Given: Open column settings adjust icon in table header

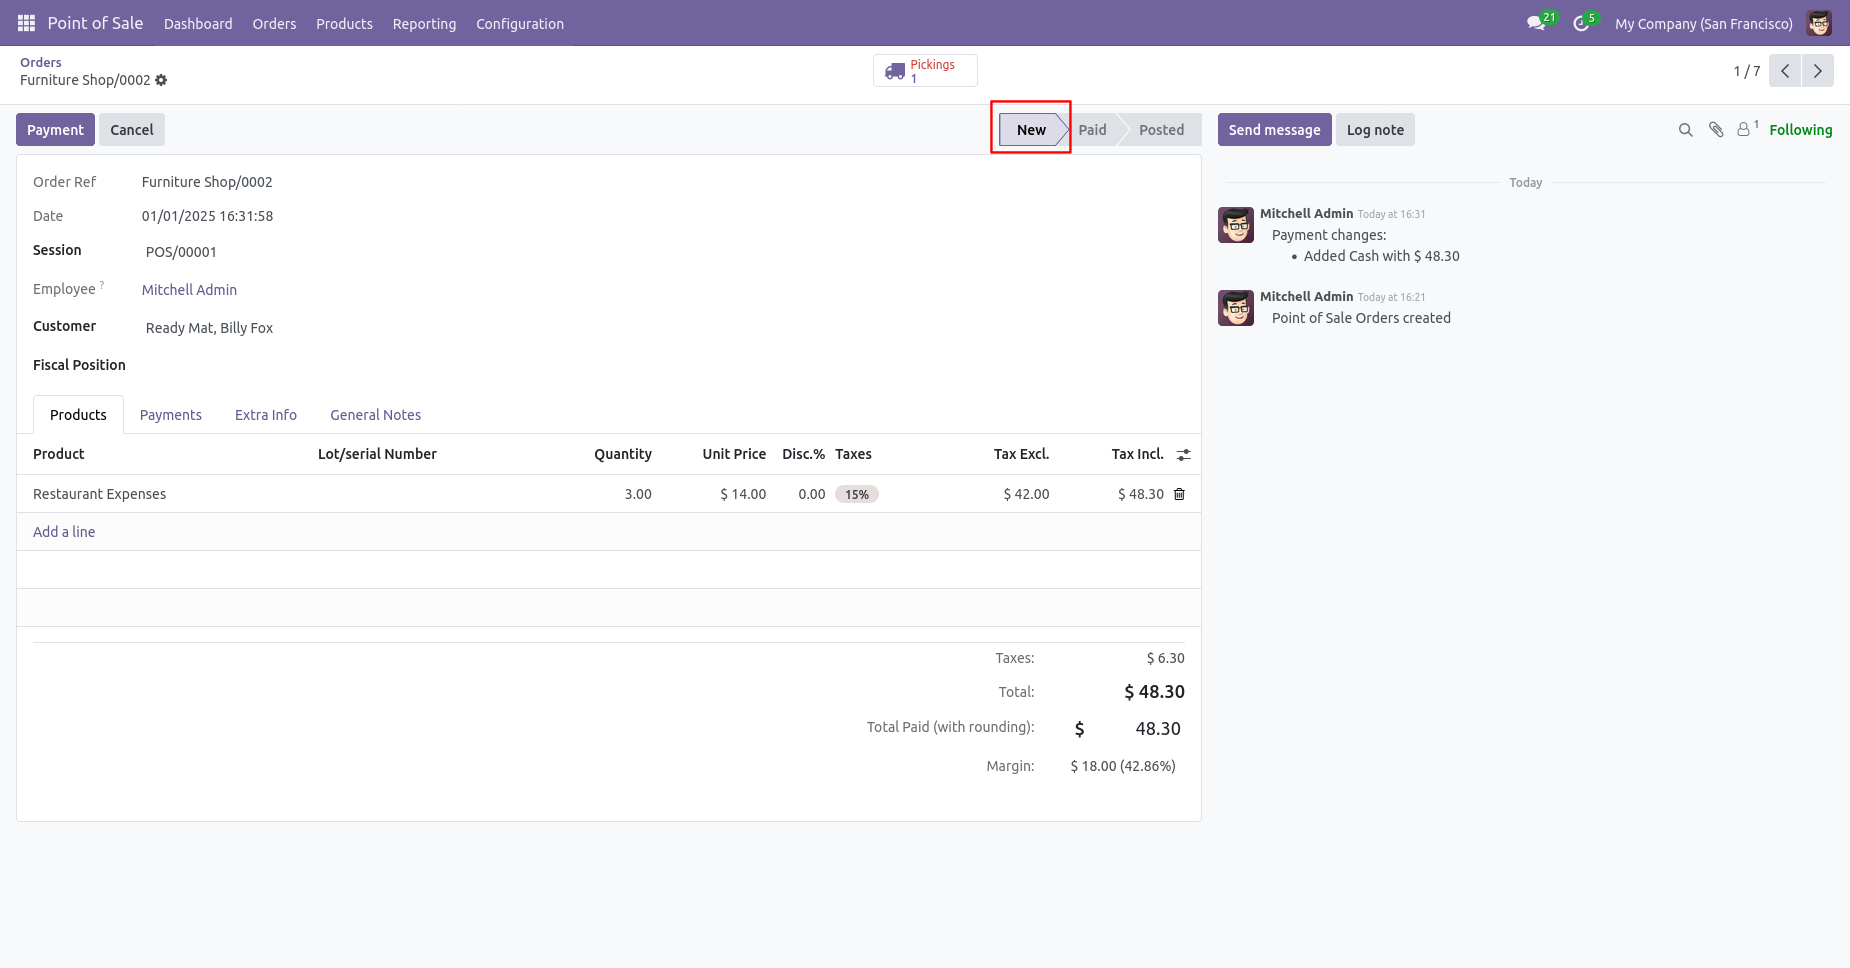Looking at the screenshot, I should (1184, 455).
